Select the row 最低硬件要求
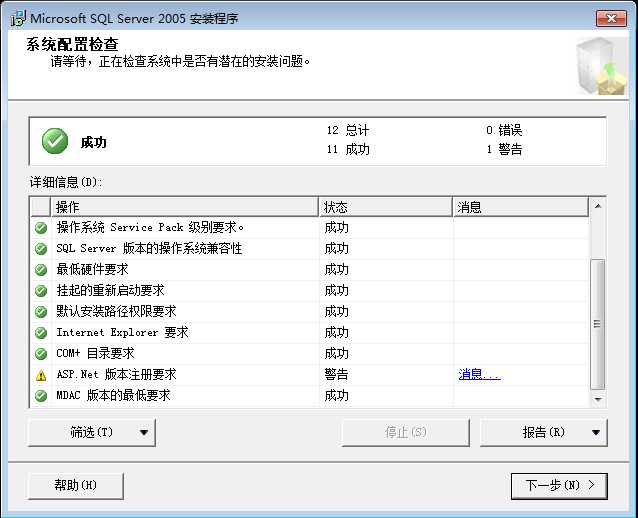Image resolution: width=638 pixels, height=518 pixels. [x=309, y=269]
